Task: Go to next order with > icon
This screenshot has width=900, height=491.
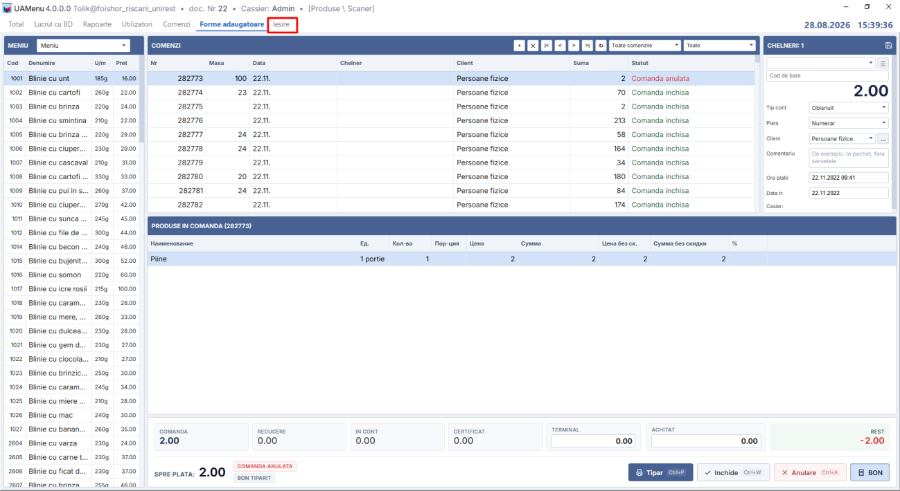Action: pos(573,45)
